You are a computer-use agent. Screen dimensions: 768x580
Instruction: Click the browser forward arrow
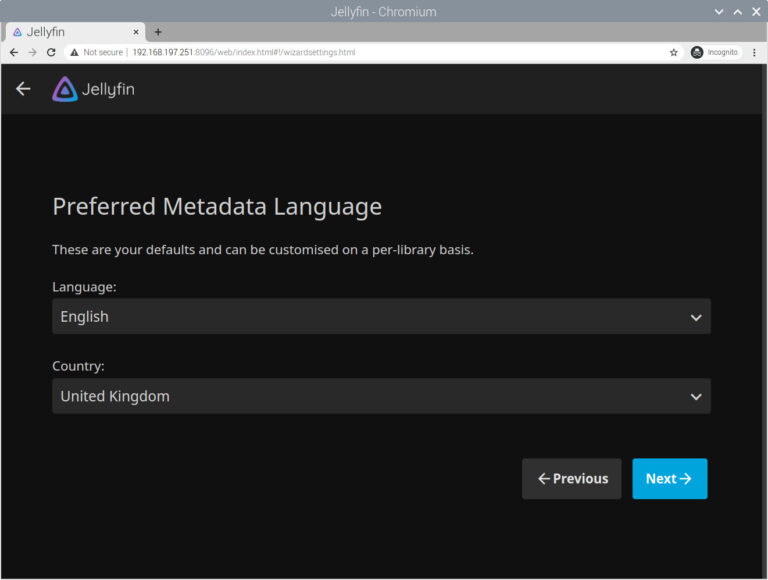[x=32, y=52]
